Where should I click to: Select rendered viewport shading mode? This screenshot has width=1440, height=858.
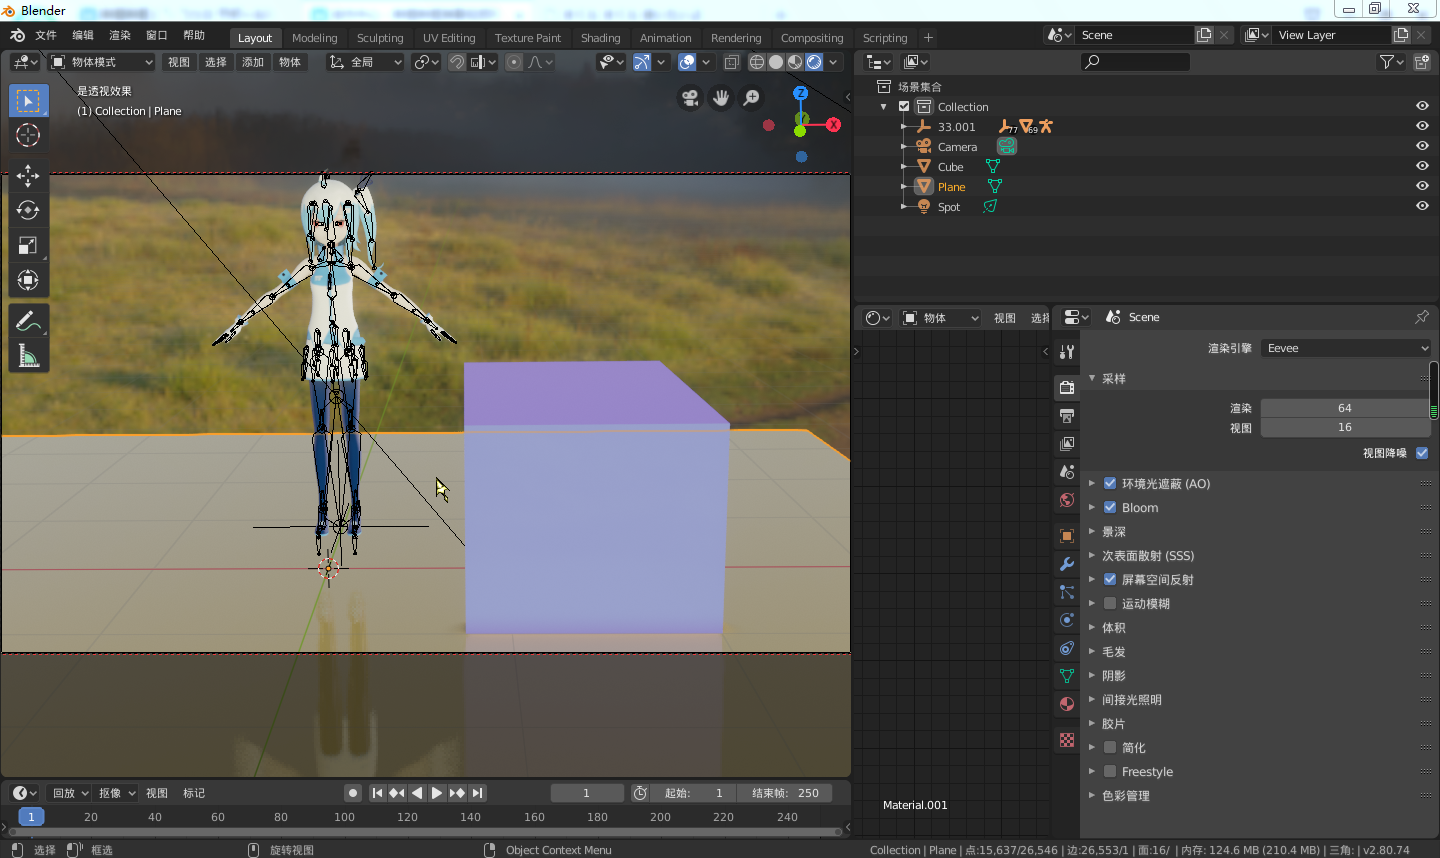click(814, 62)
